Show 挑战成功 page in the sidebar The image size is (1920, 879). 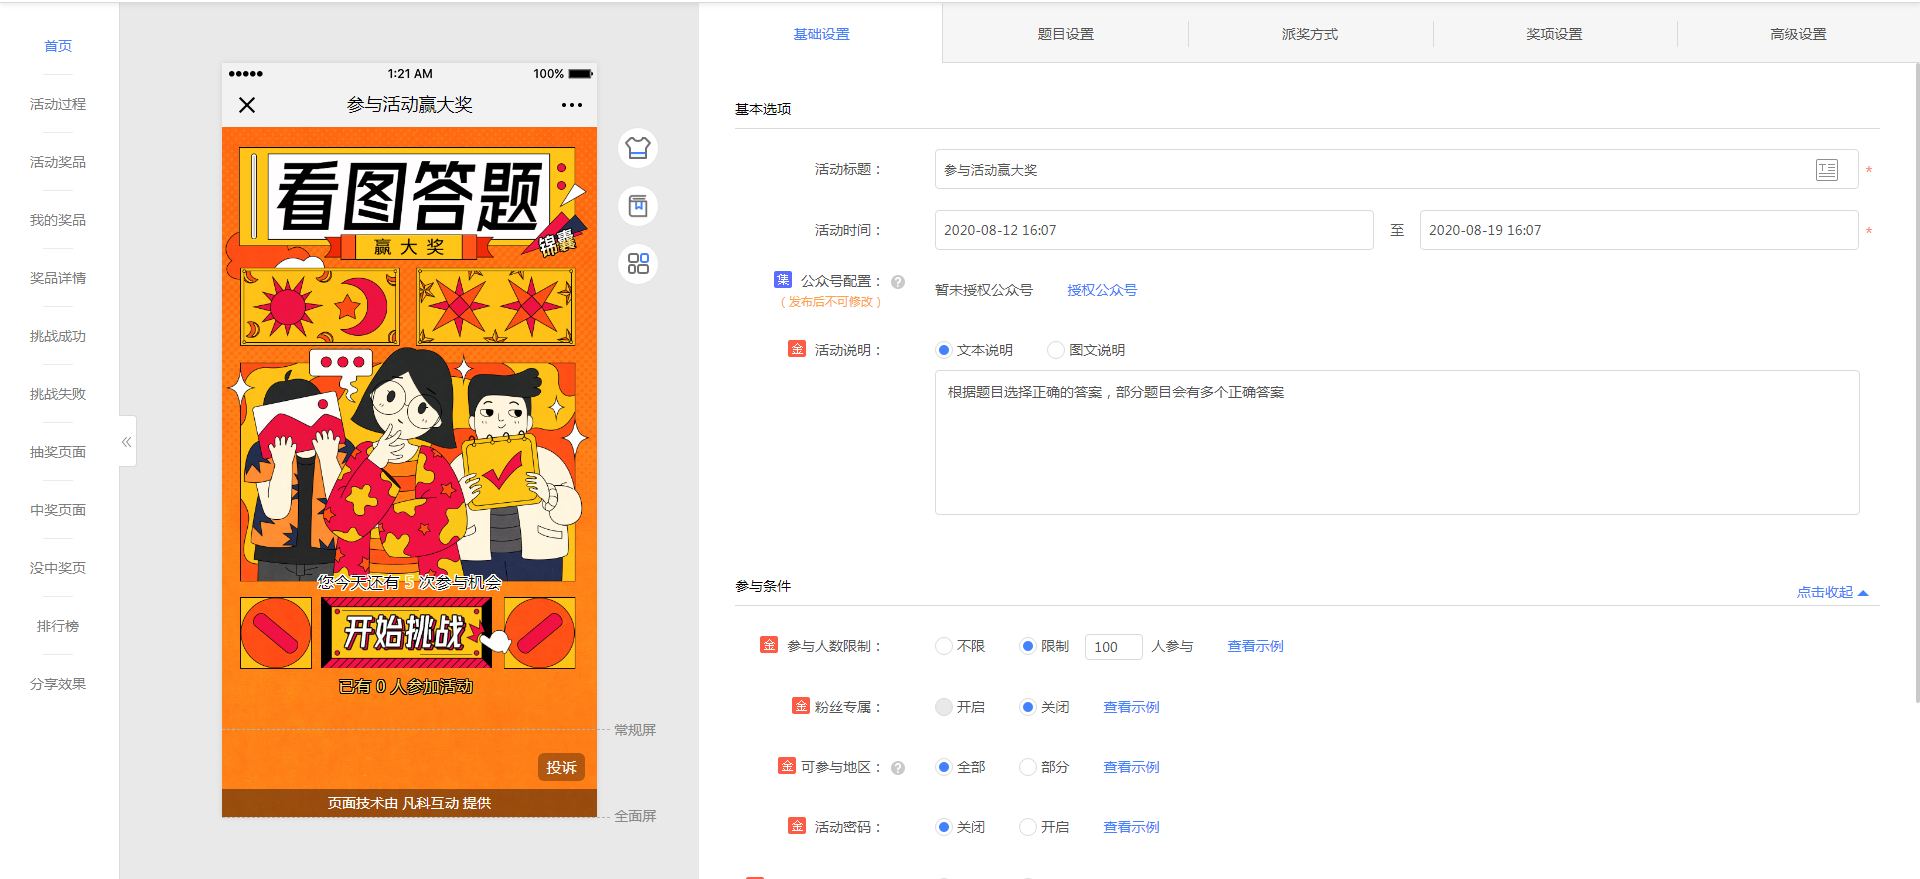[58, 336]
